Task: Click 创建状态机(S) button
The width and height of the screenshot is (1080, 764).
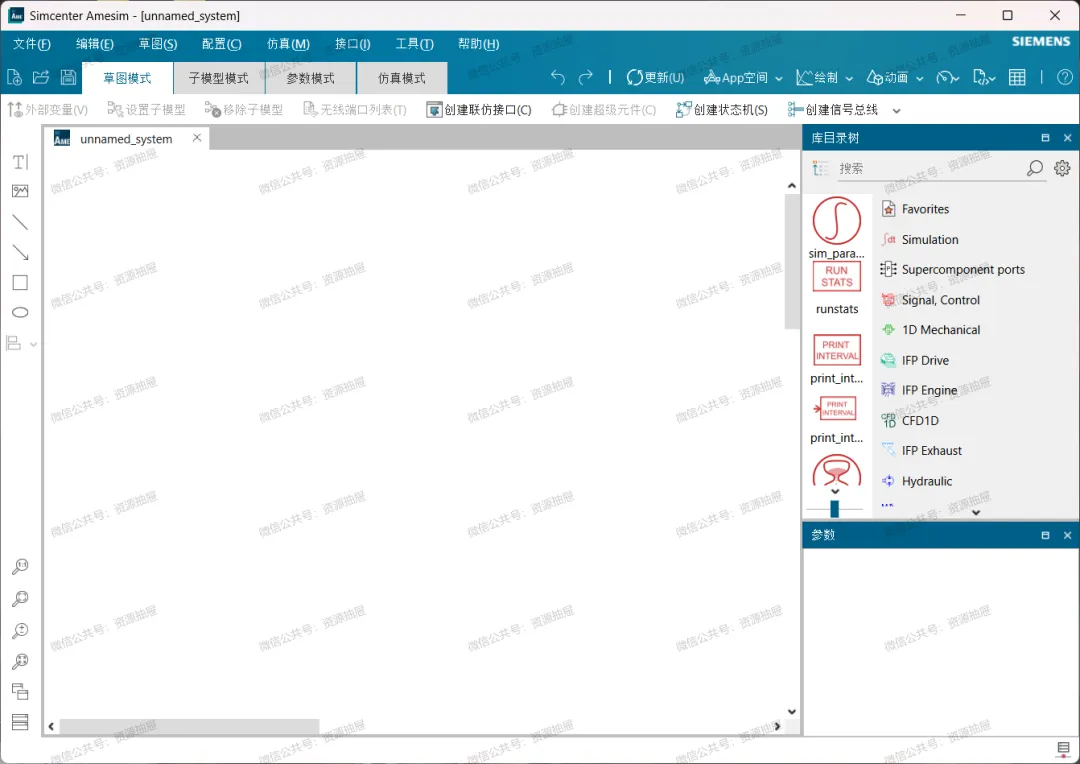Action: pyautogui.click(x=722, y=110)
